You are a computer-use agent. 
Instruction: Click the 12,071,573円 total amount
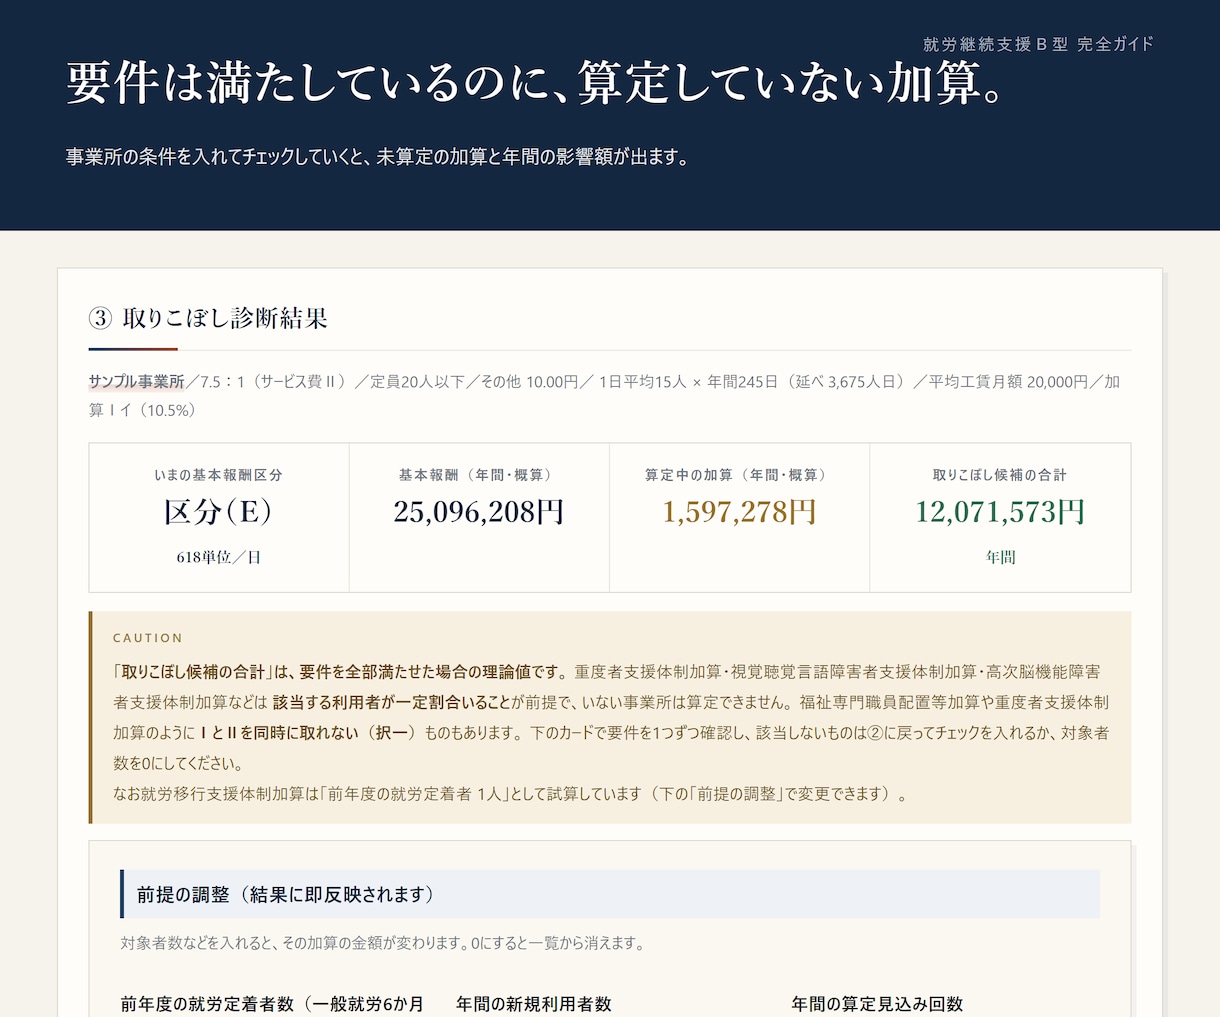[x=1000, y=512]
